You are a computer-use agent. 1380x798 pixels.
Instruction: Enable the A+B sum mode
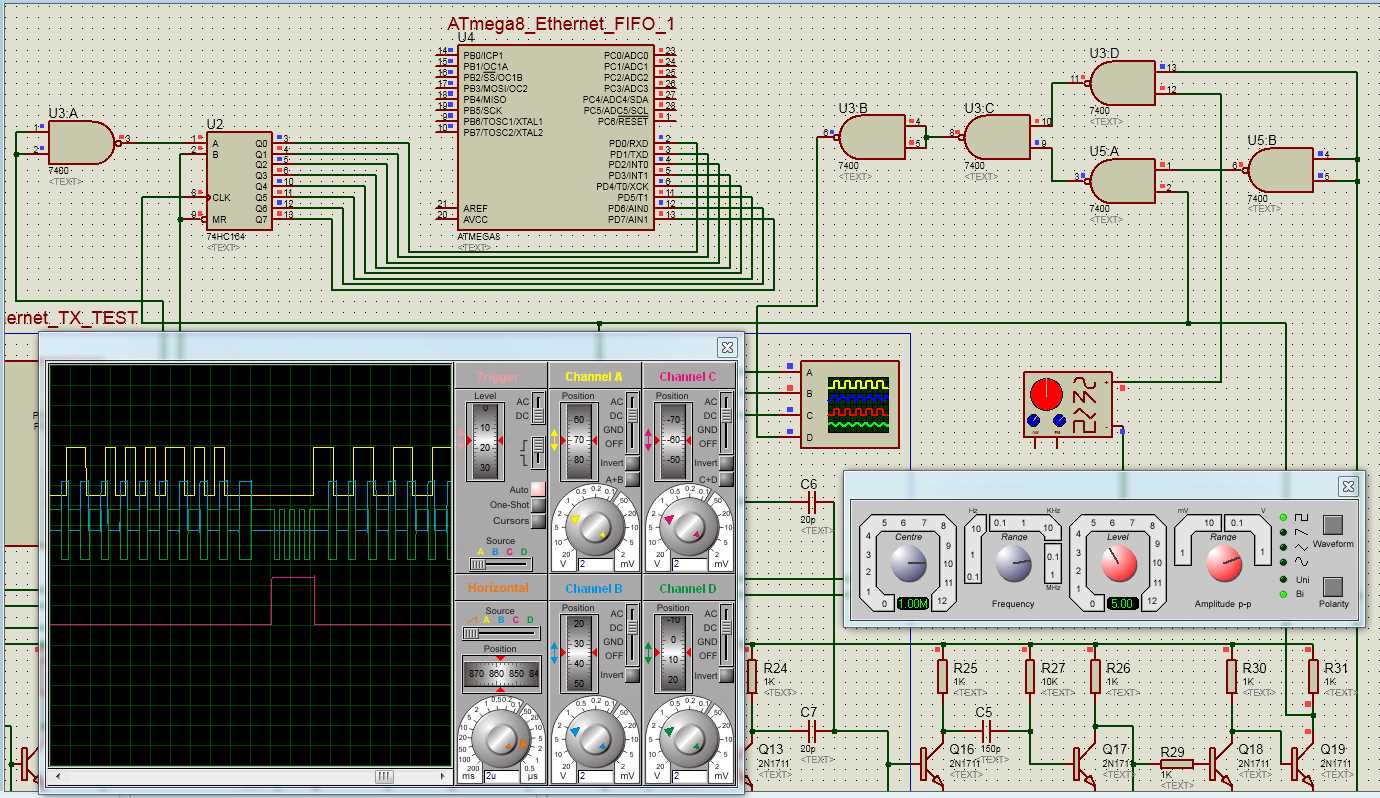[x=632, y=479]
